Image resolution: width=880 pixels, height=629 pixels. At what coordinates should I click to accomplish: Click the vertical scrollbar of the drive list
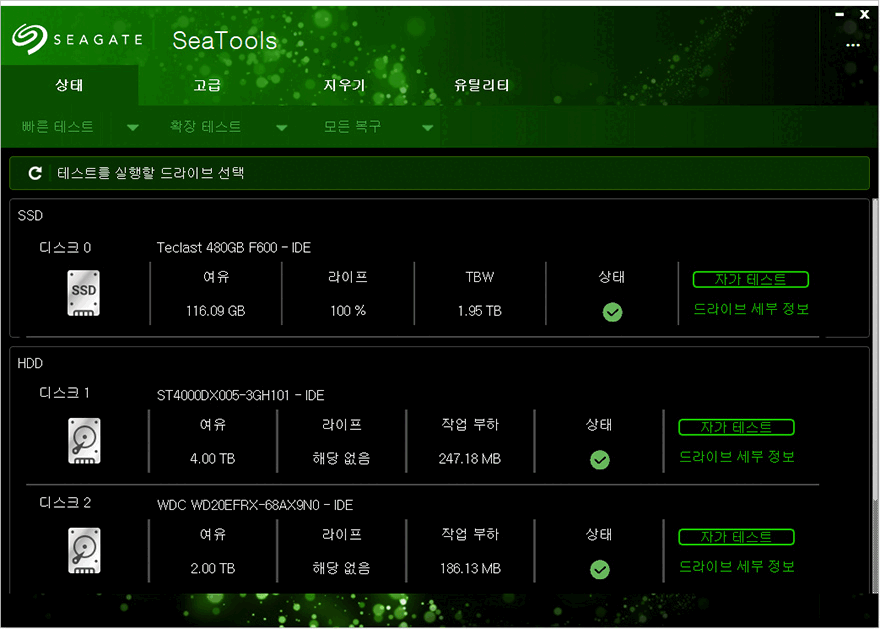coord(874,348)
